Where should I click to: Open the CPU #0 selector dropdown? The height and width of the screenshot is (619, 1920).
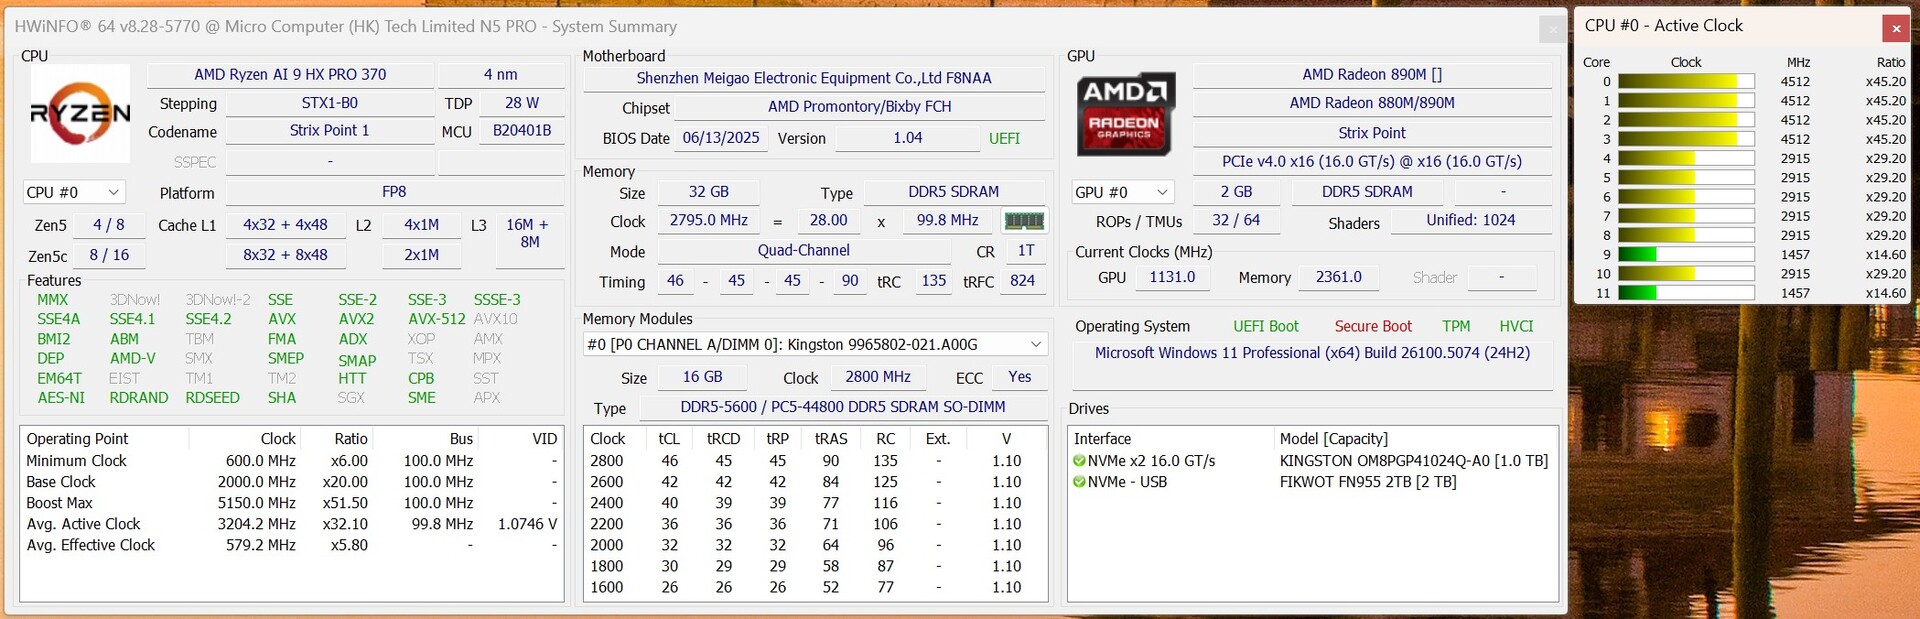(x=73, y=192)
